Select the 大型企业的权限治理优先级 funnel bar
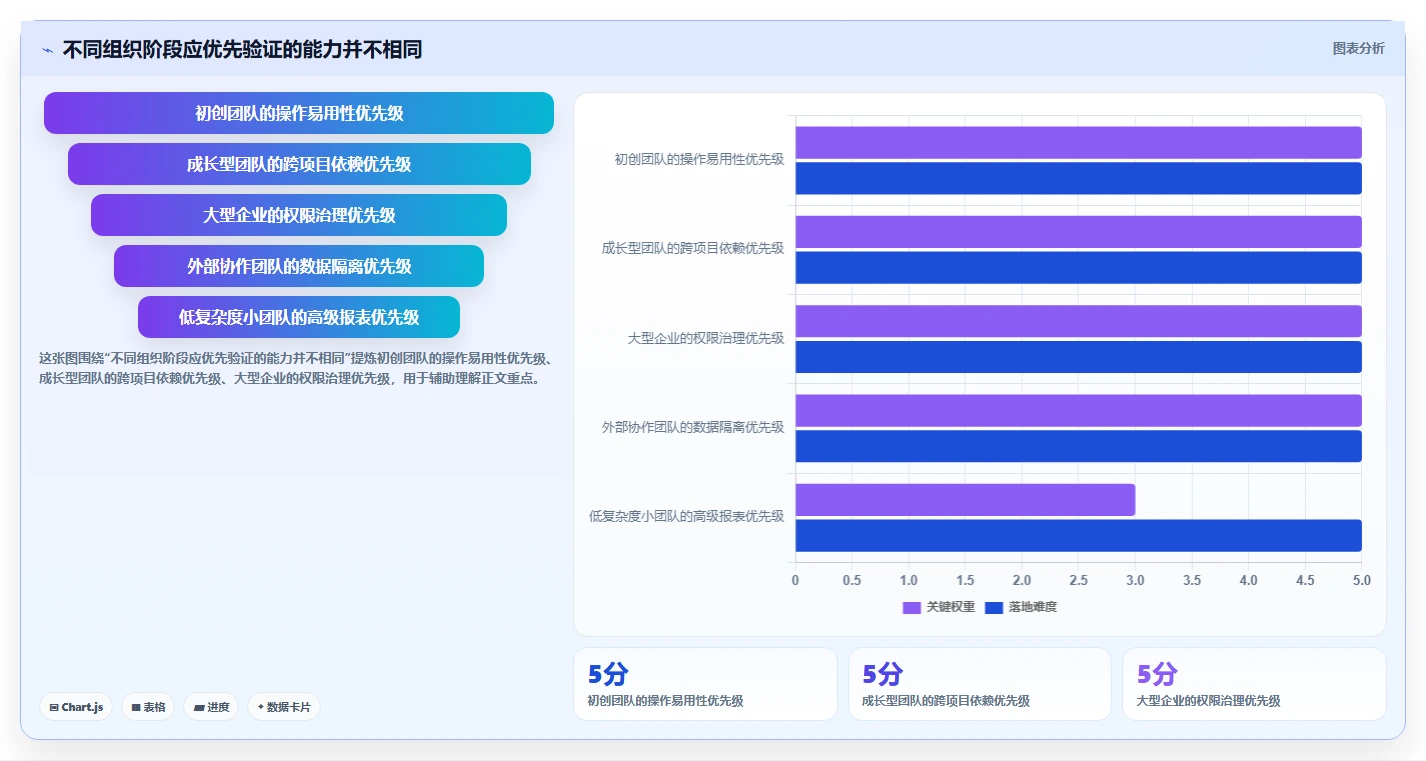The image size is (1426, 761). coord(299,215)
